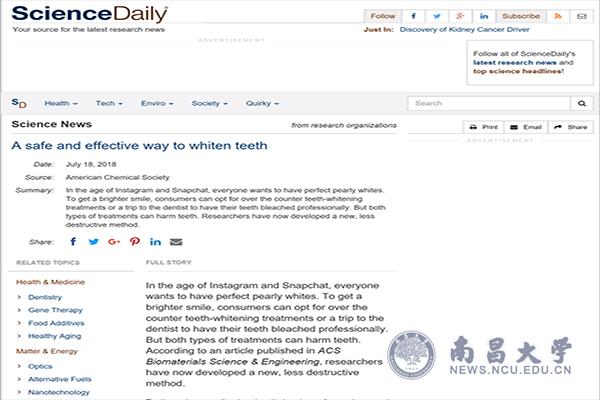Screen dimensions: 600x400
Task: Expand the Enviro dropdown menu
Action: [157, 103]
